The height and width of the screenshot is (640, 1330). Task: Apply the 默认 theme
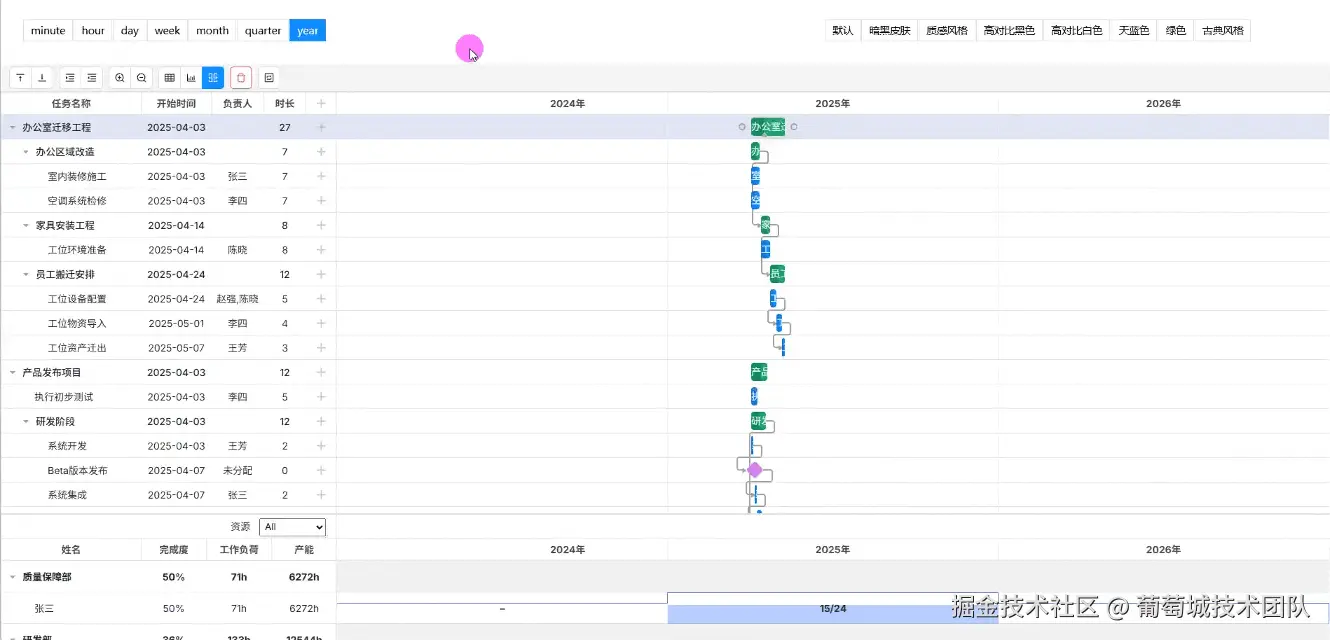843,30
